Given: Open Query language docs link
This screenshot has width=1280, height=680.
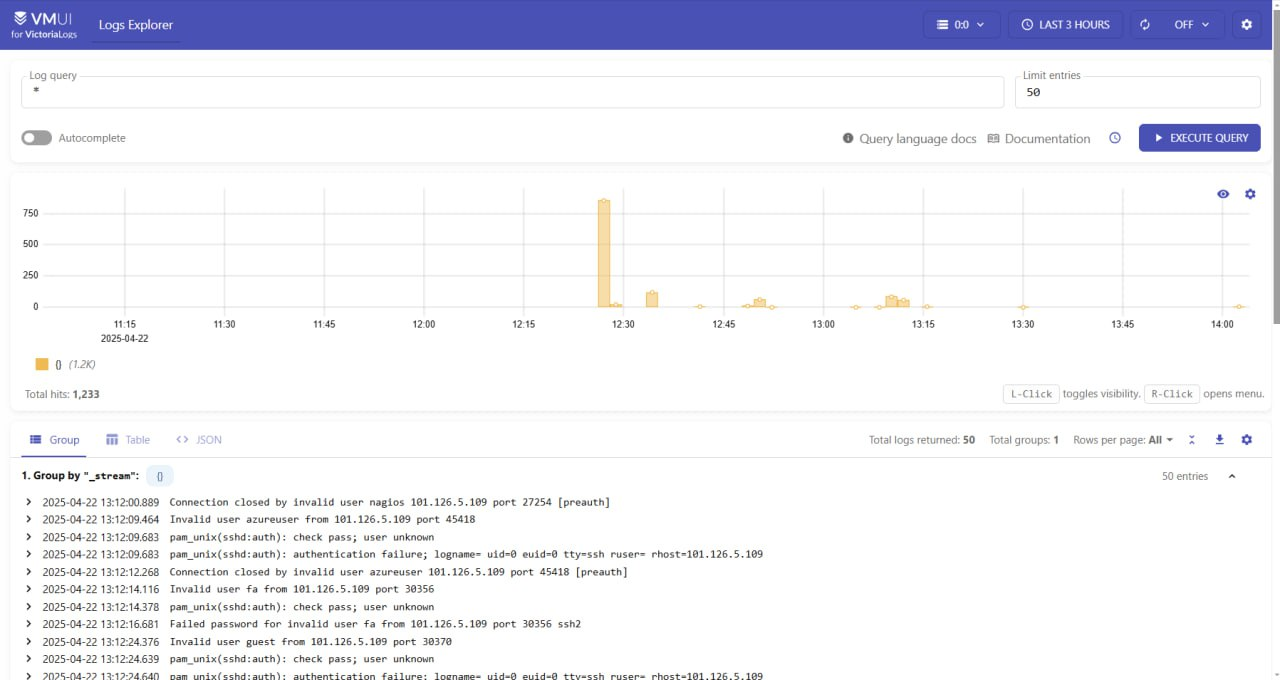Looking at the screenshot, I should (909, 139).
